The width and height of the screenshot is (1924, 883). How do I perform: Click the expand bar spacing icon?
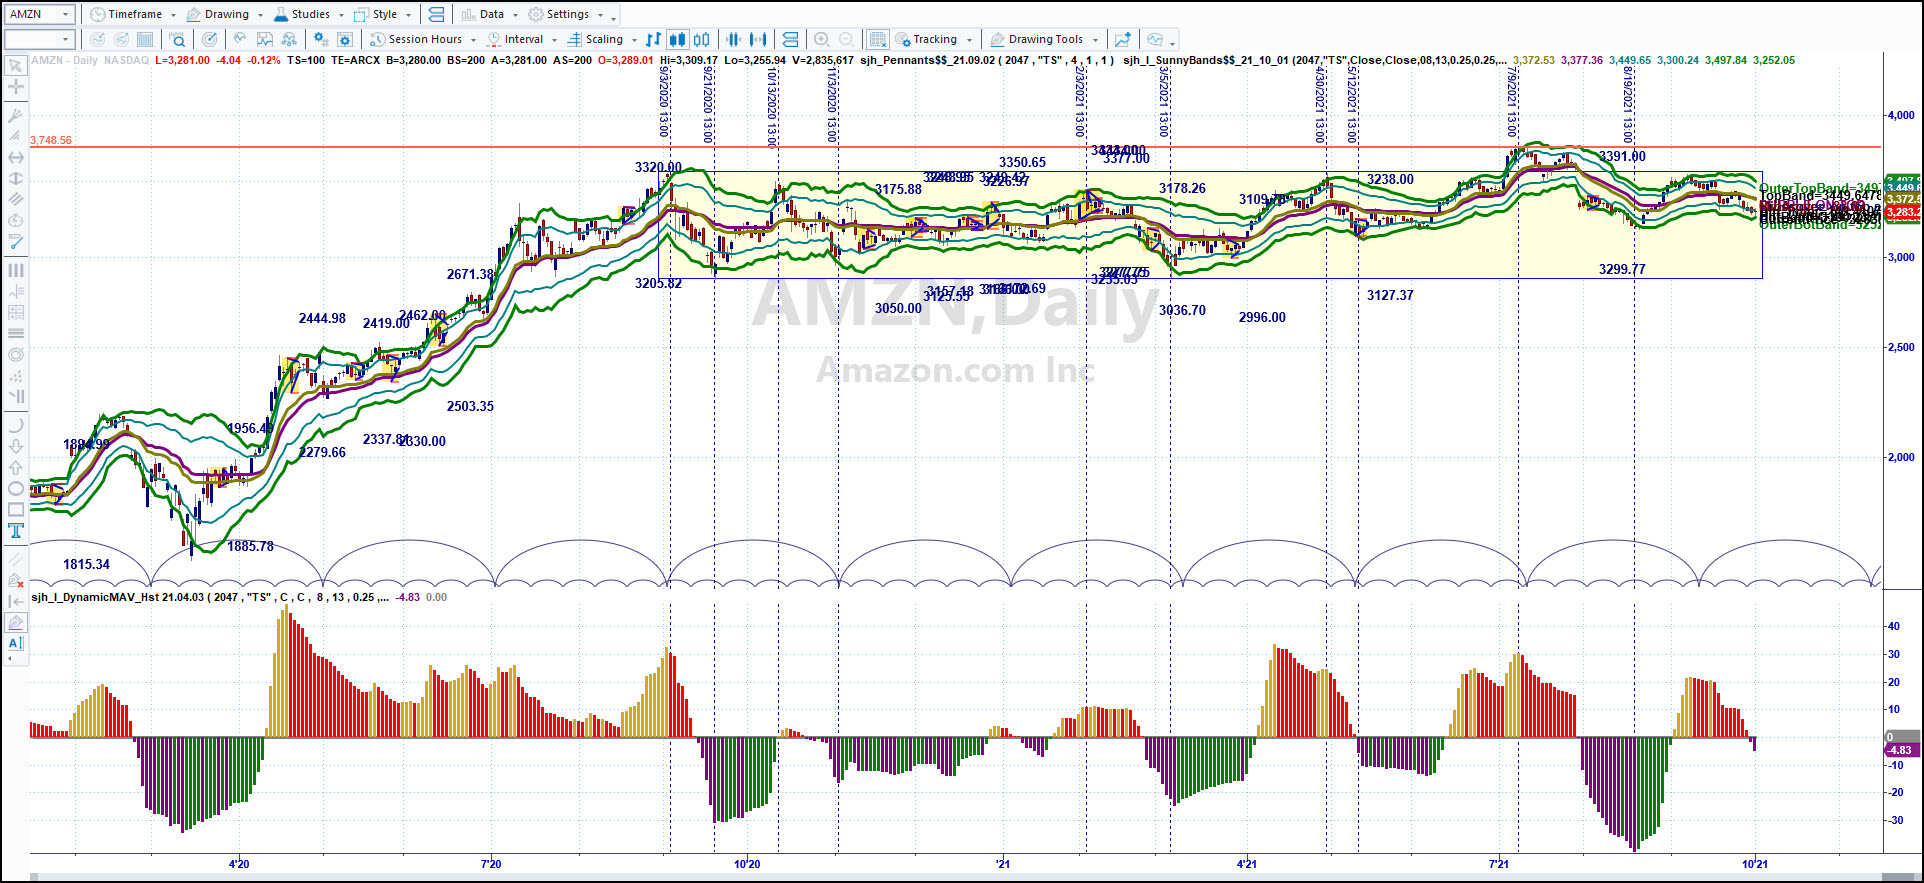pos(758,39)
